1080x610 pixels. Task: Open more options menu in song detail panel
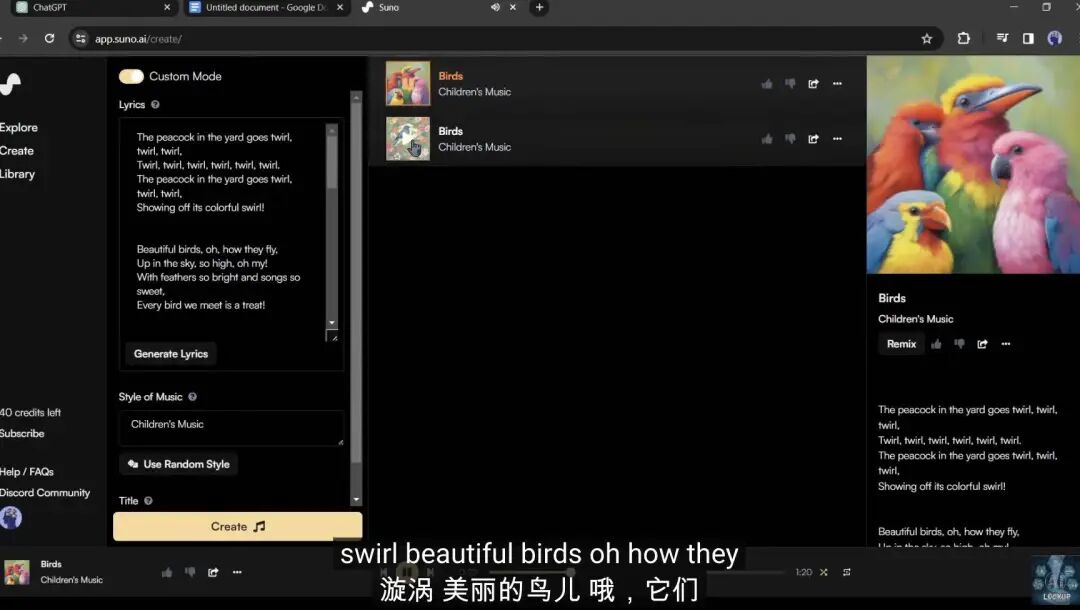(x=1006, y=344)
